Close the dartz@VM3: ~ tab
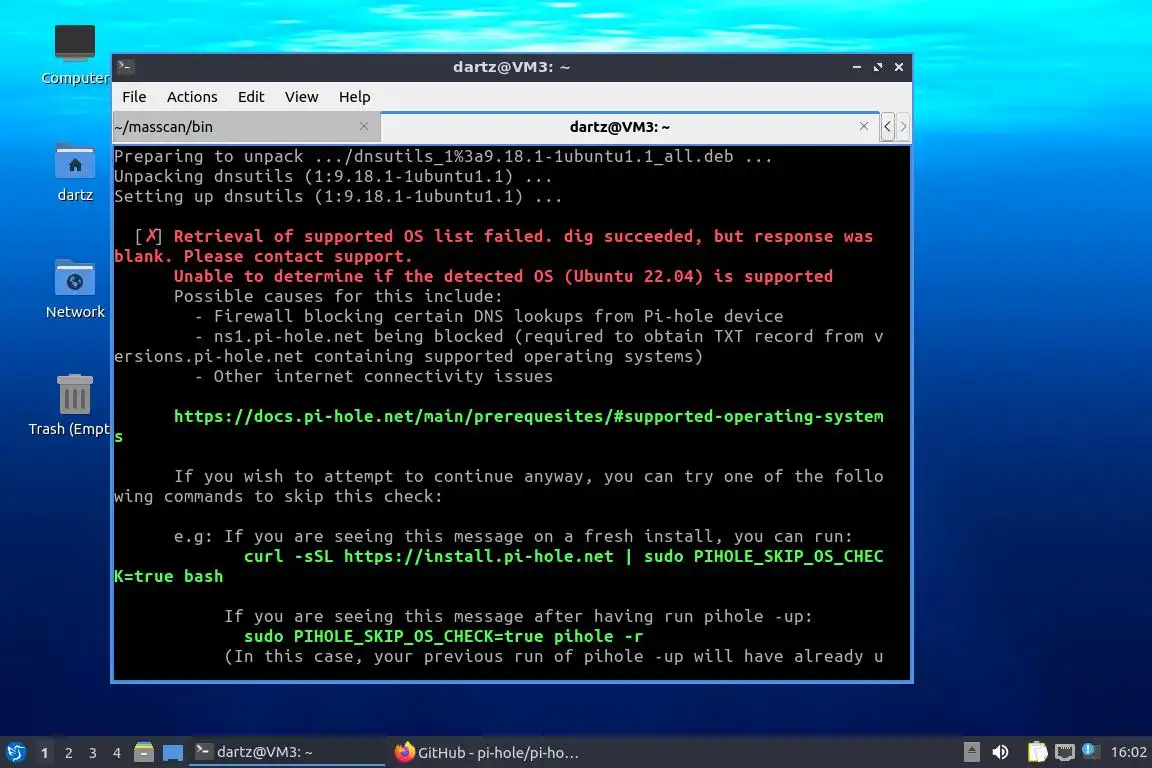The height and width of the screenshot is (768, 1152). point(864,126)
